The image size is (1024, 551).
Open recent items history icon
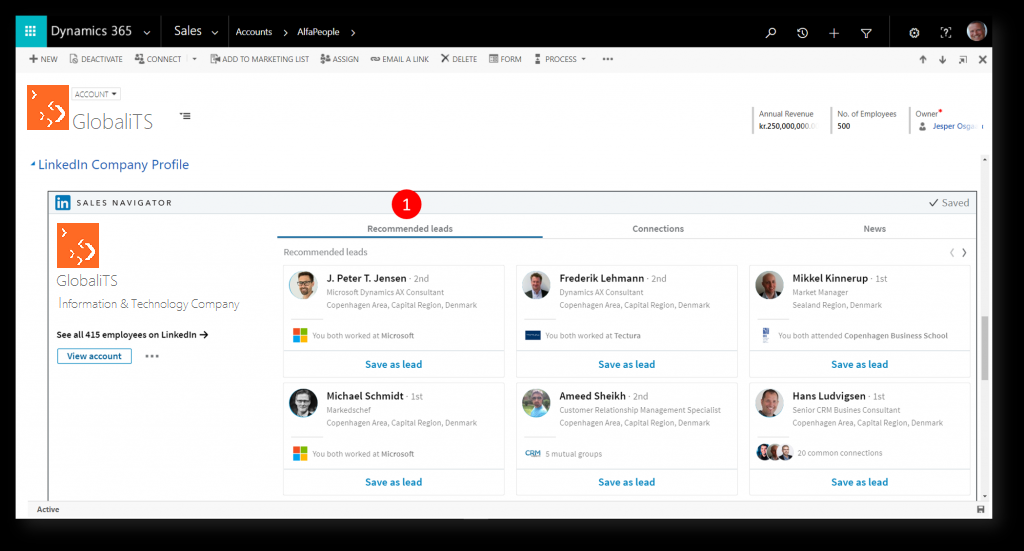pyautogui.click(x=802, y=33)
